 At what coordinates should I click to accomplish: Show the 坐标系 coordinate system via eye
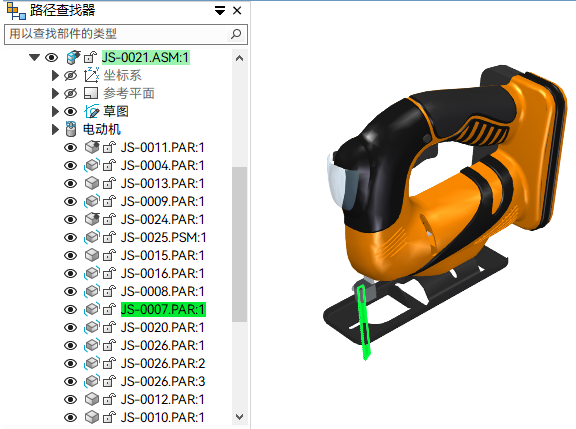(71, 76)
